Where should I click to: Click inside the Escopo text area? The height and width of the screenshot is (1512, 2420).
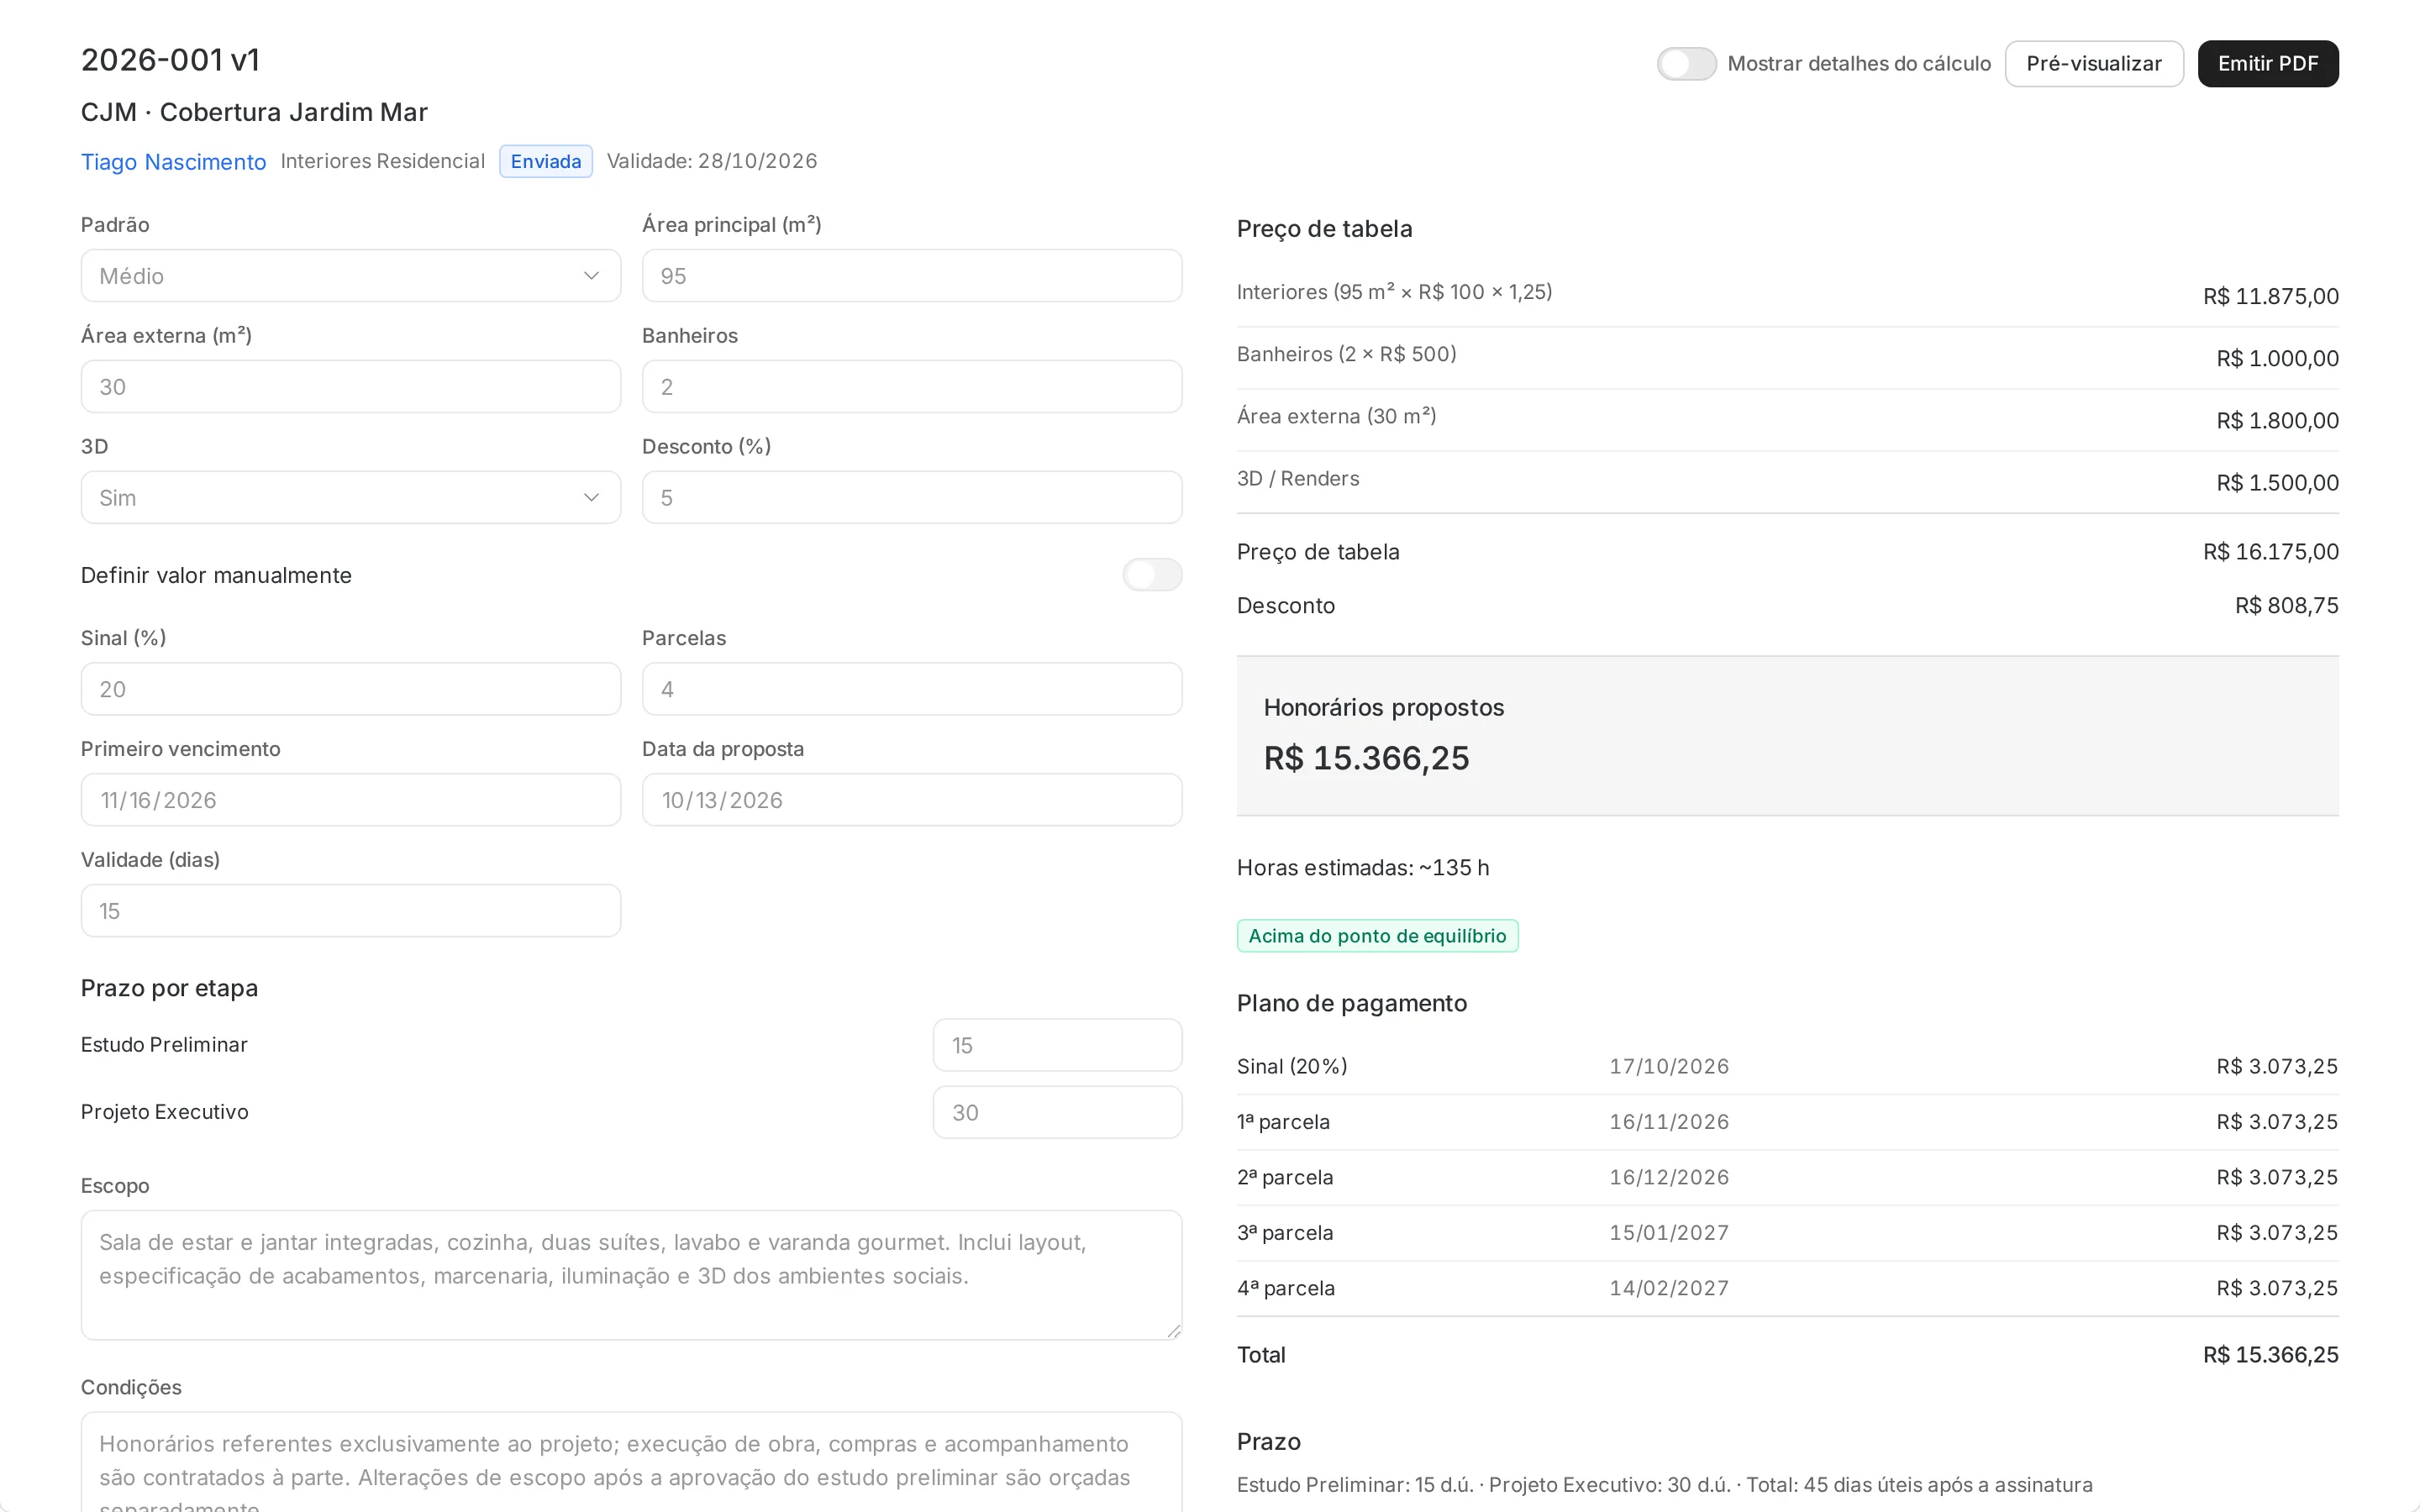click(x=631, y=1275)
